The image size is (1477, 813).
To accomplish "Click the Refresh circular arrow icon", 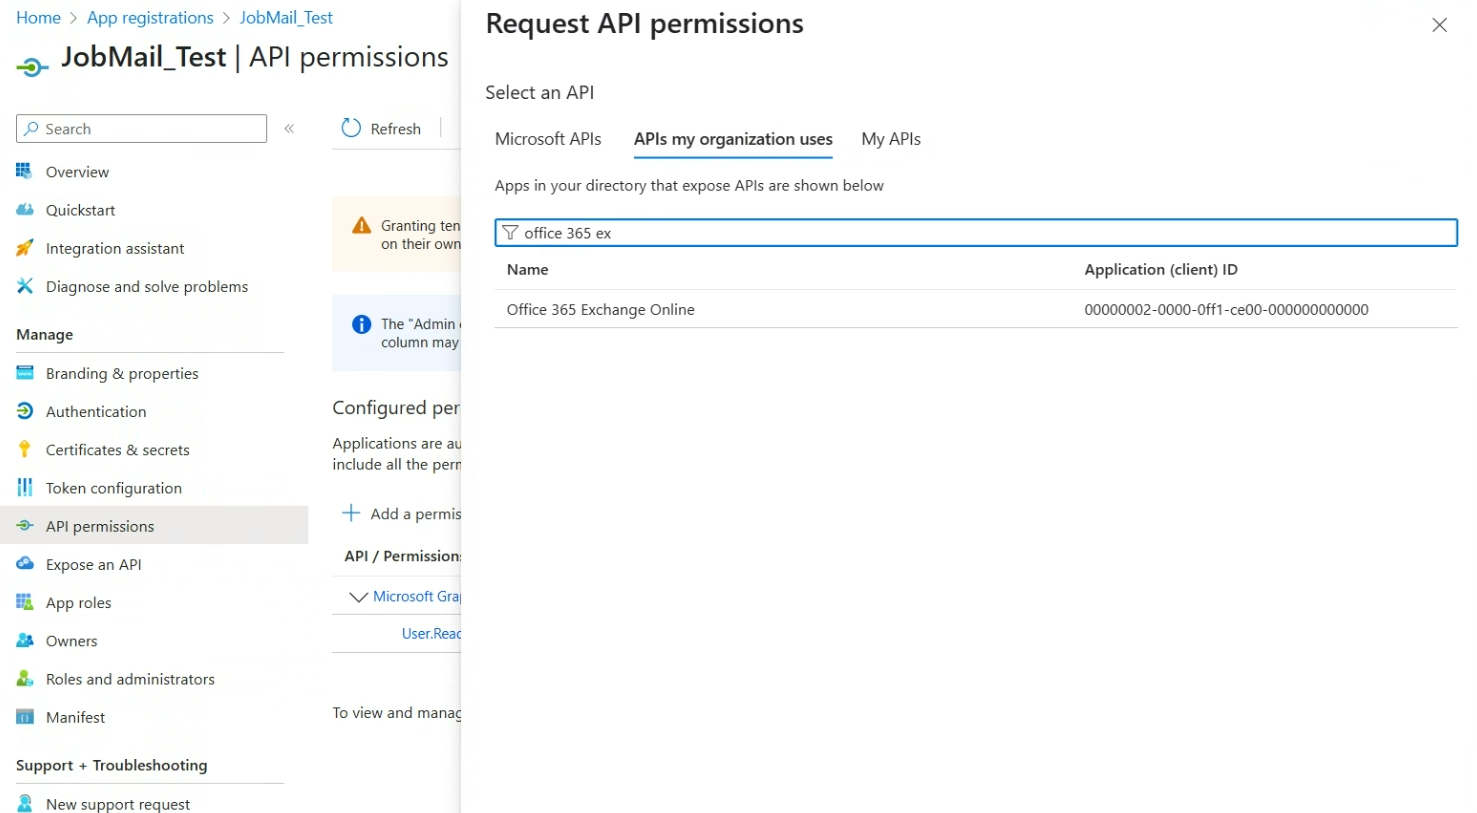I will pos(351,128).
